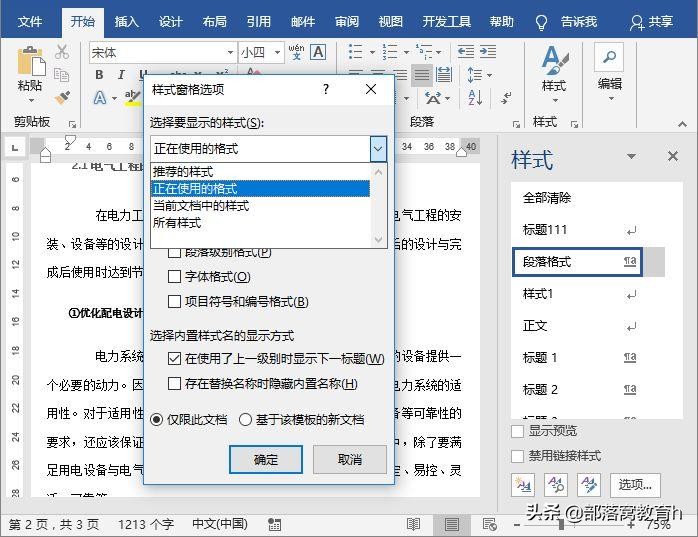Click the Increase Indent icon
Image resolution: width=698 pixels, height=537 pixels.
[488, 52]
